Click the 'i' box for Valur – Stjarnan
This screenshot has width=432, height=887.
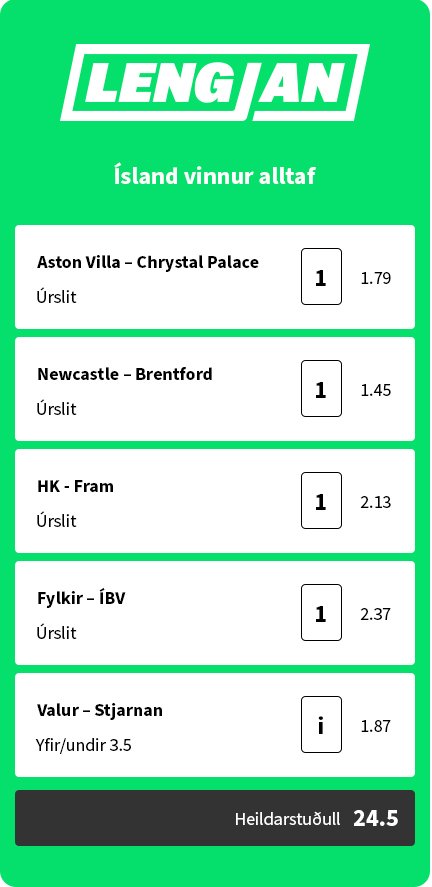tap(321, 725)
